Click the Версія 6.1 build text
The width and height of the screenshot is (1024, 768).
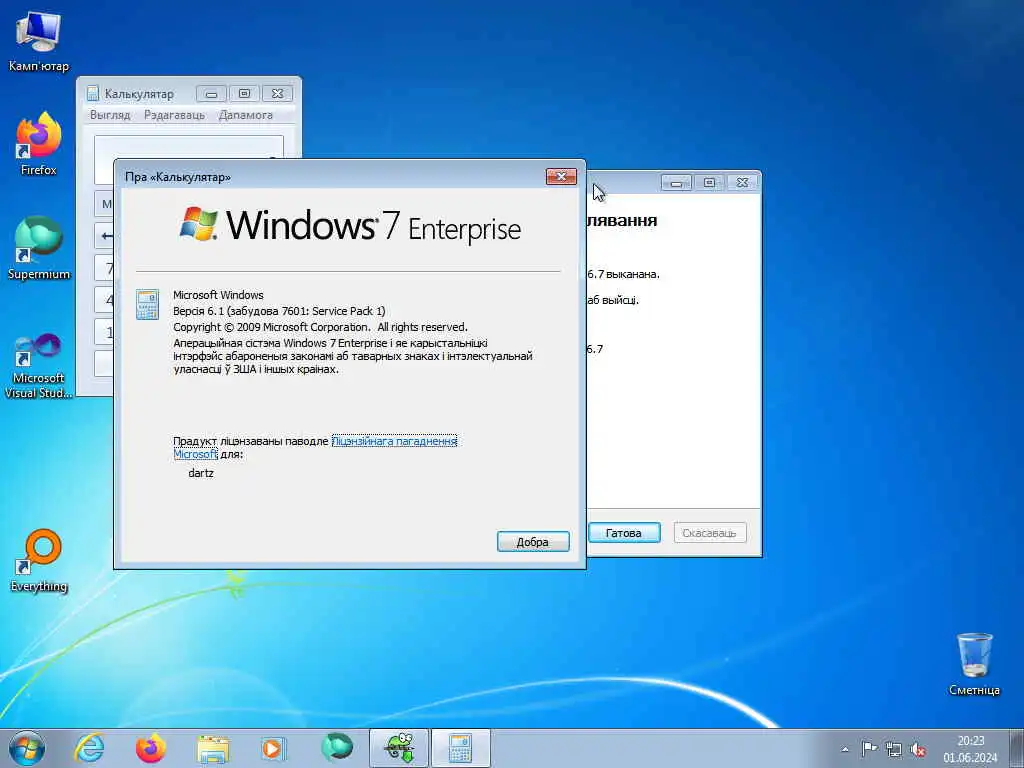tap(280, 311)
